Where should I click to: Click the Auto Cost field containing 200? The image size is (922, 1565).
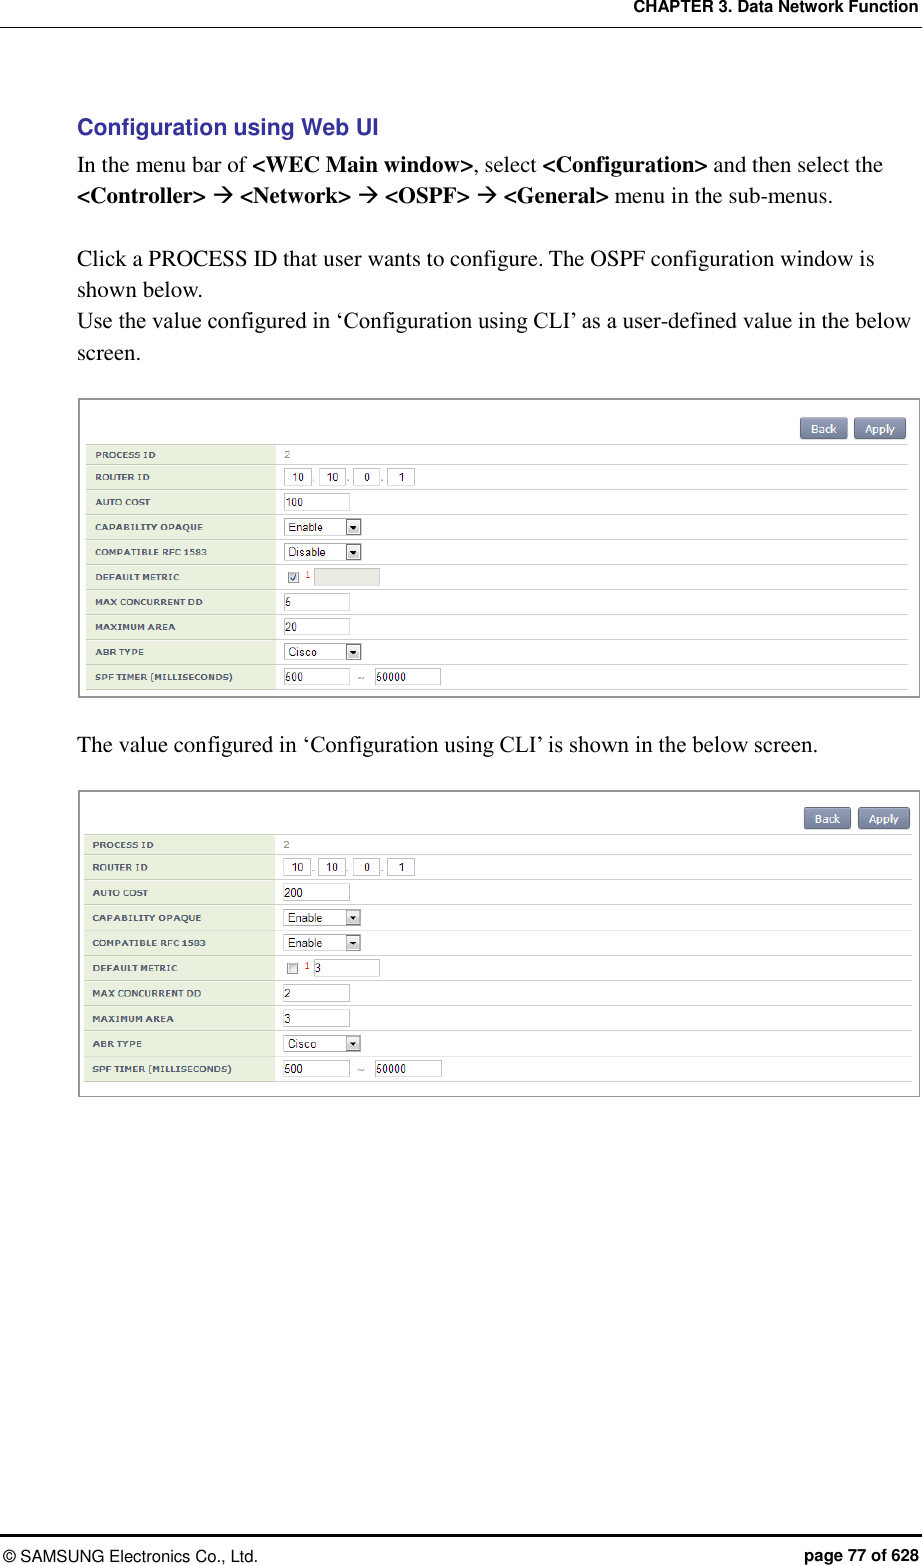coord(316,893)
